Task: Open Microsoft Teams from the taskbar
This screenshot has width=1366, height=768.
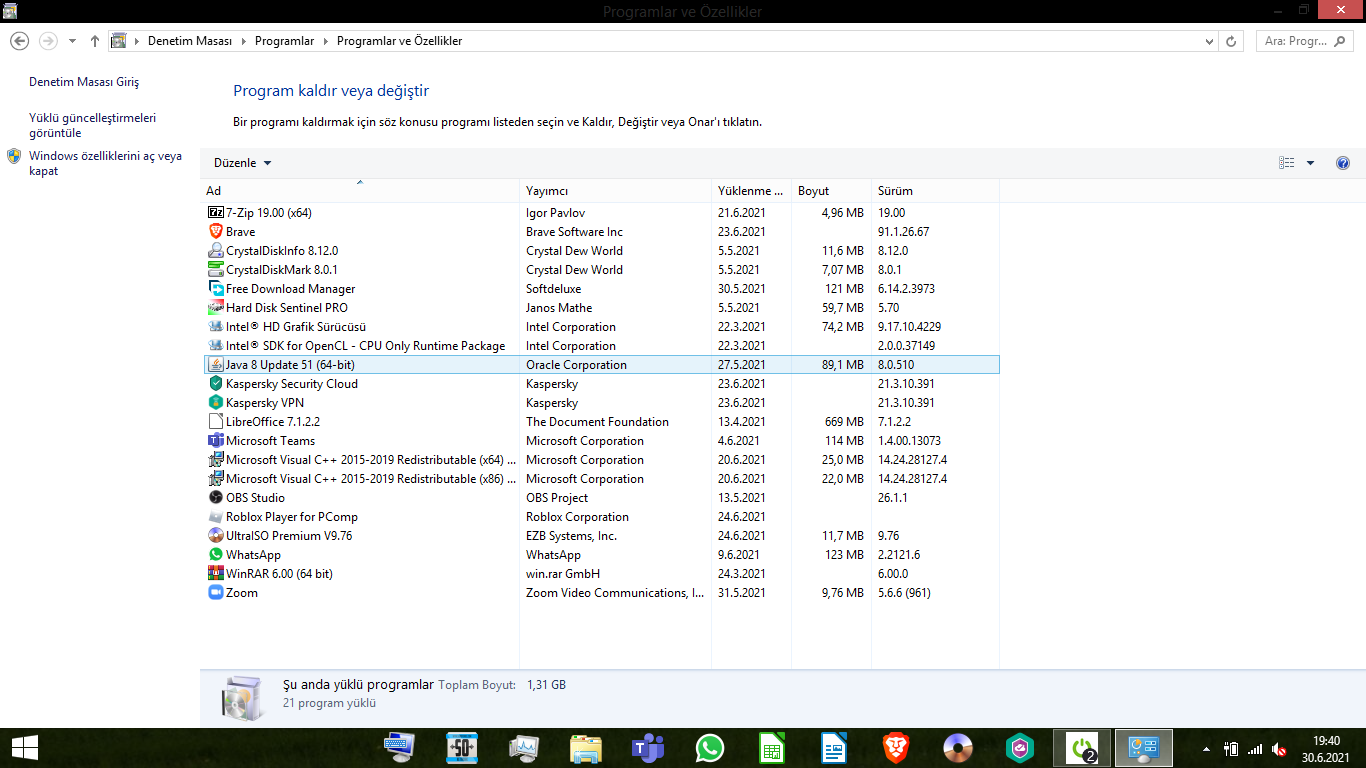Action: click(x=648, y=748)
